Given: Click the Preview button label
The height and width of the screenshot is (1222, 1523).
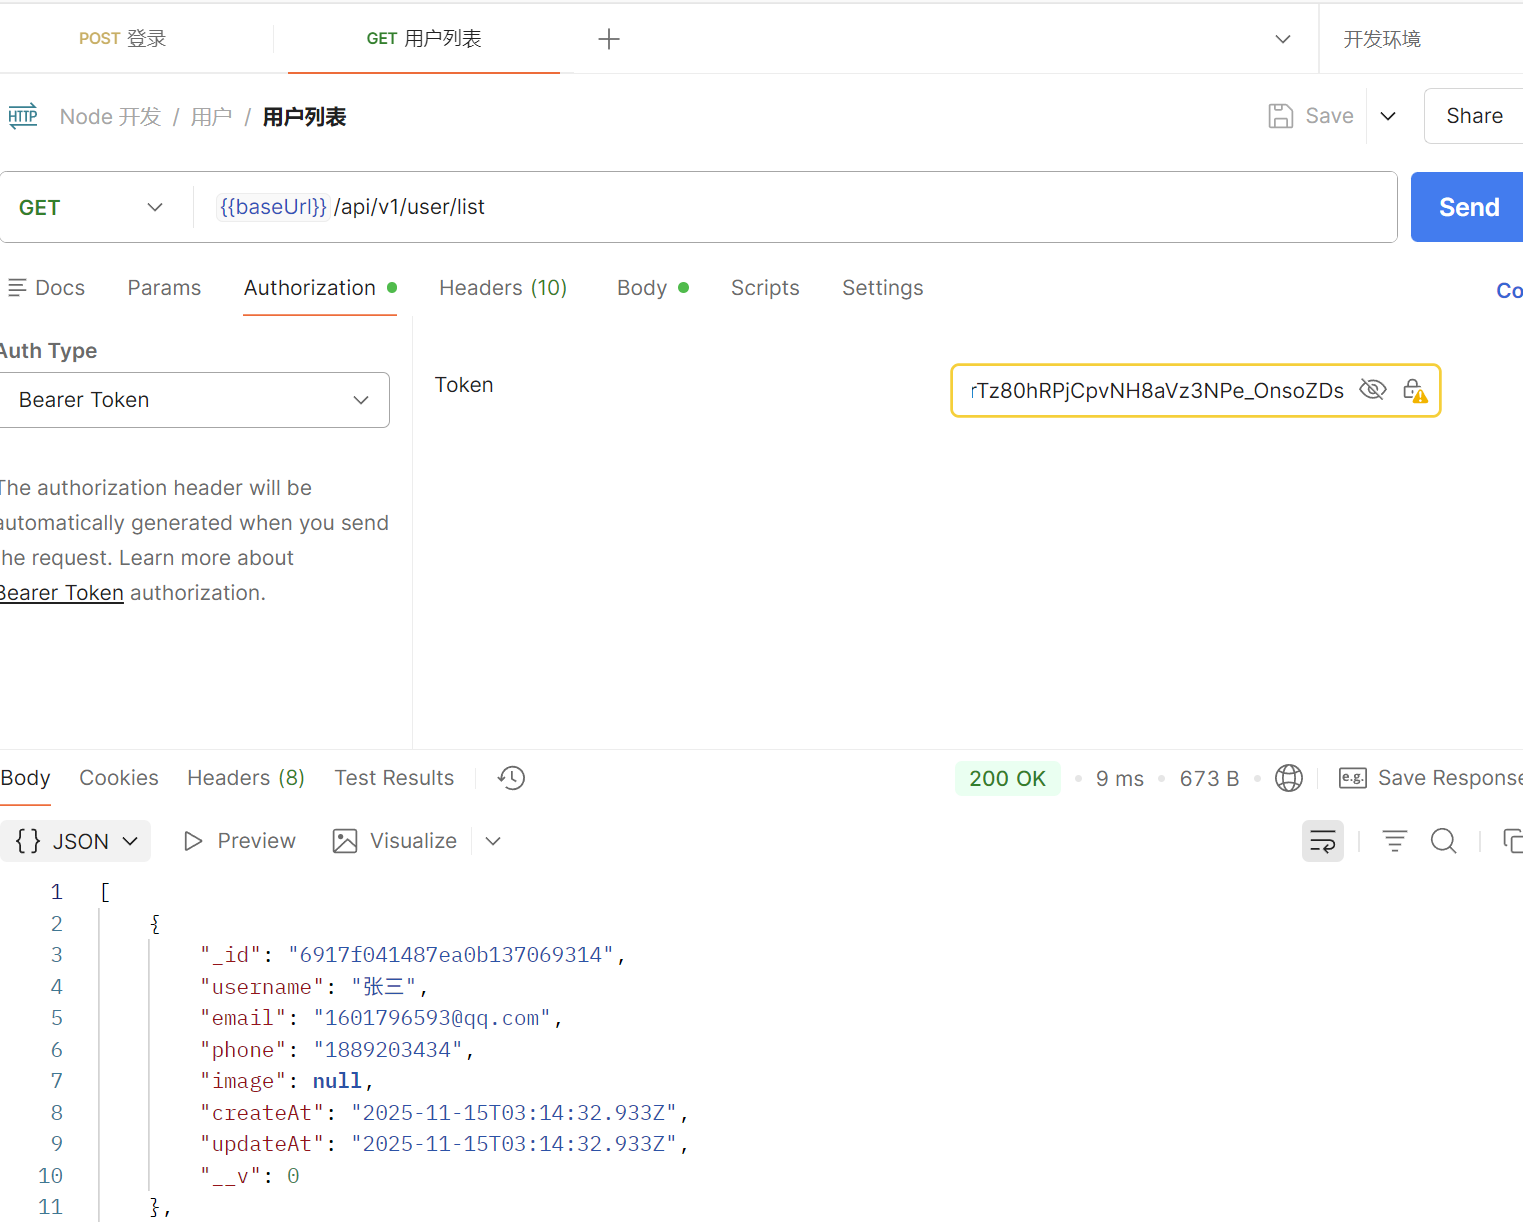Looking at the screenshot, I should [x=257, y=841].
